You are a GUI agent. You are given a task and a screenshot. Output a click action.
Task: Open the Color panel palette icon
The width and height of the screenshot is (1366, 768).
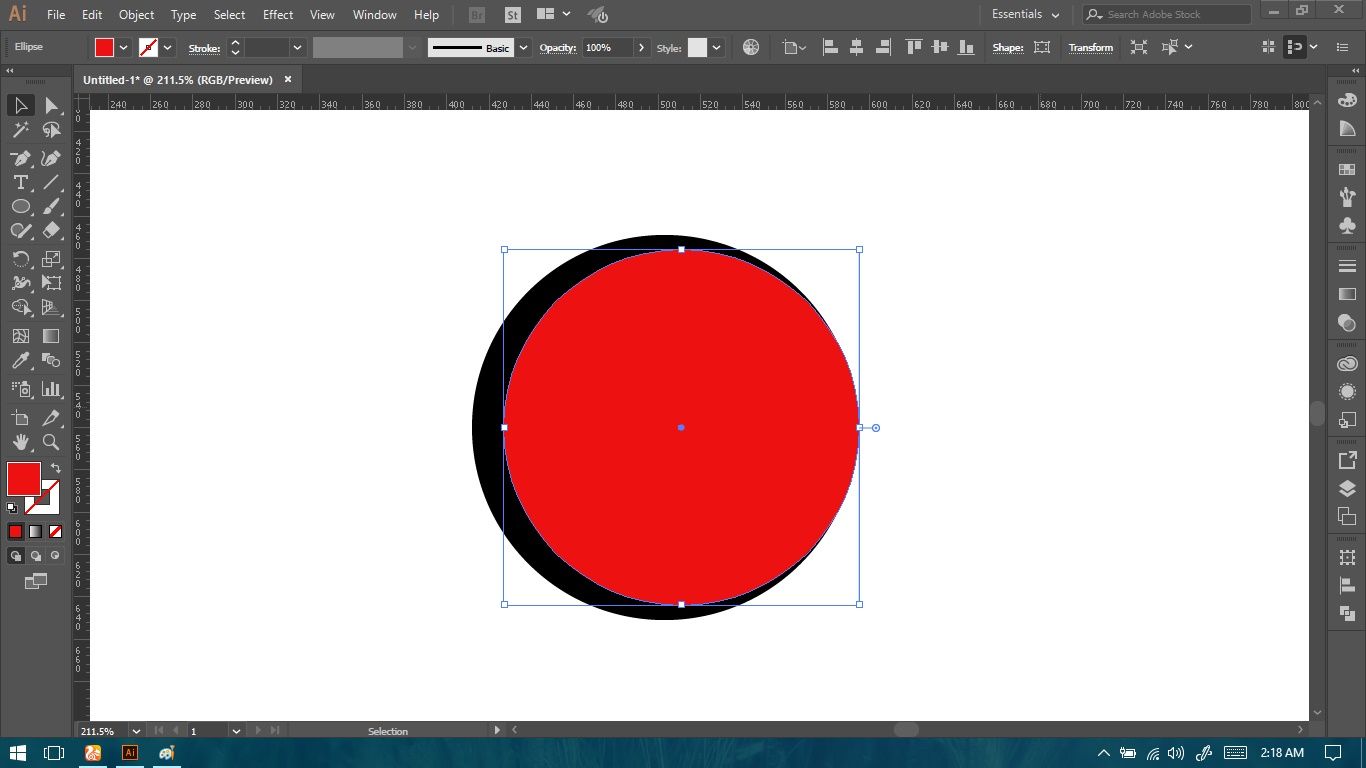pos(1347,100)
